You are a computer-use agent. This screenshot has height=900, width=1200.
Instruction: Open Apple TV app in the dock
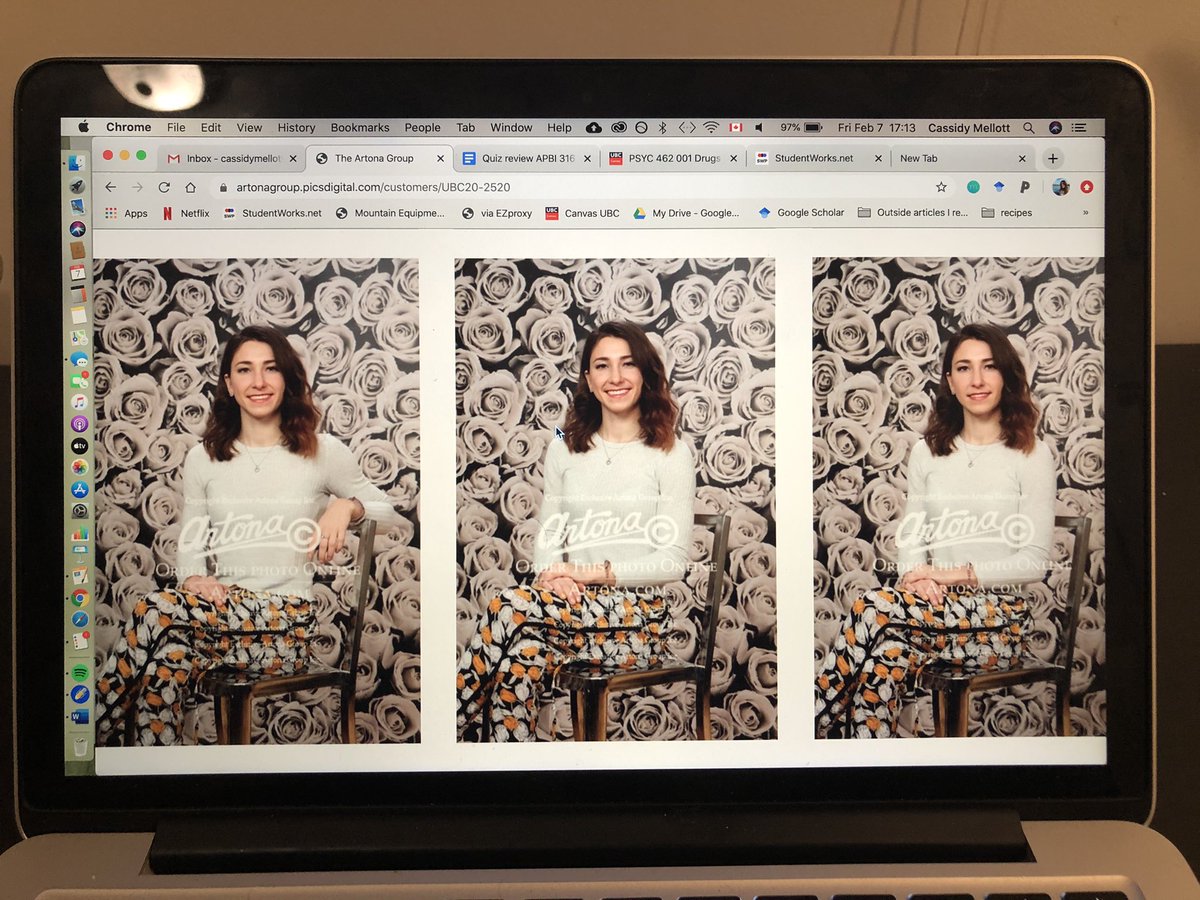(x=79, y=446)
